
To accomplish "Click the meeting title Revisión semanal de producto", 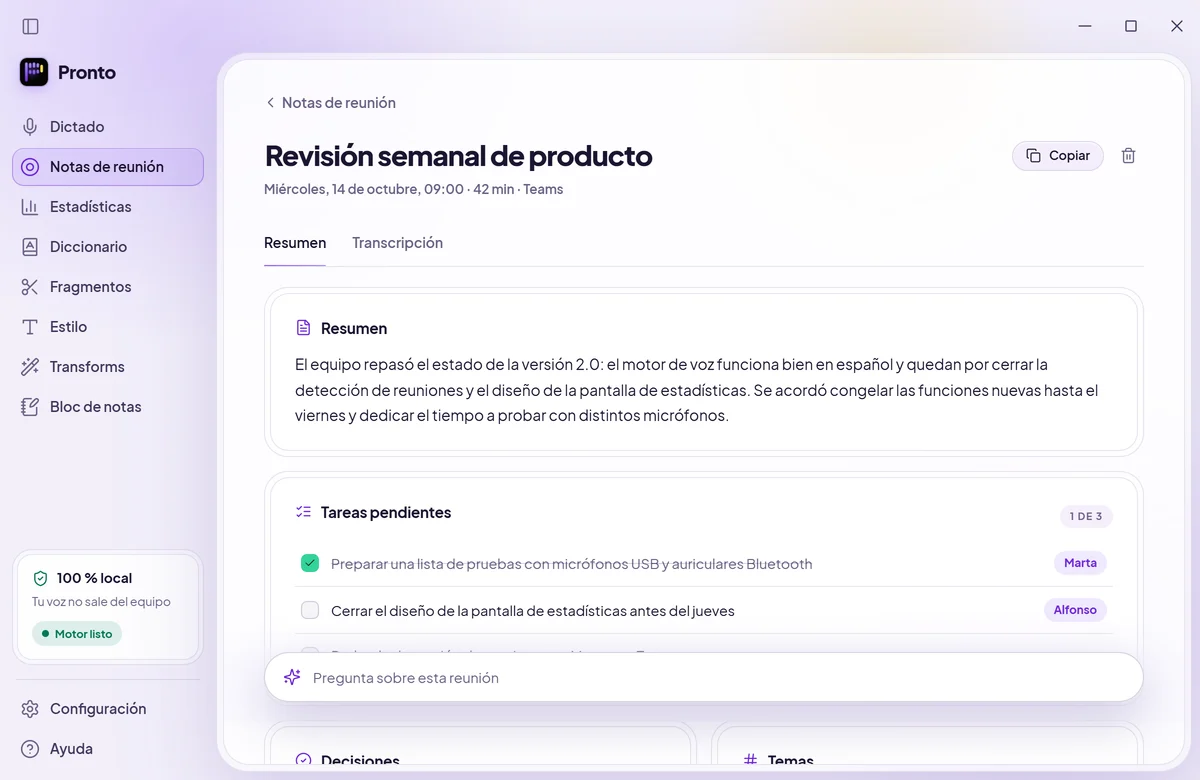I will tap(458, 156).
